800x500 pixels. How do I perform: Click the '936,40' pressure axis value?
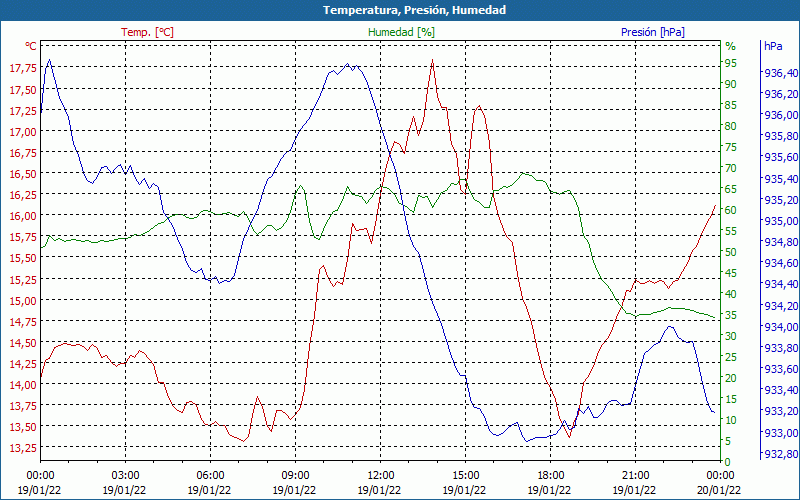pos(781,73)
